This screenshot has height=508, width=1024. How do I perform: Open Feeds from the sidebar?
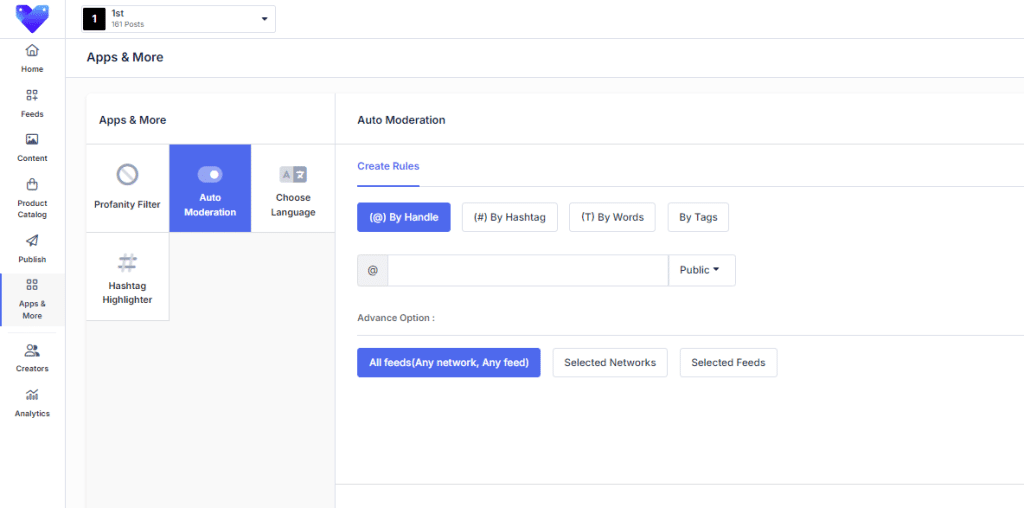coord(32,96)
